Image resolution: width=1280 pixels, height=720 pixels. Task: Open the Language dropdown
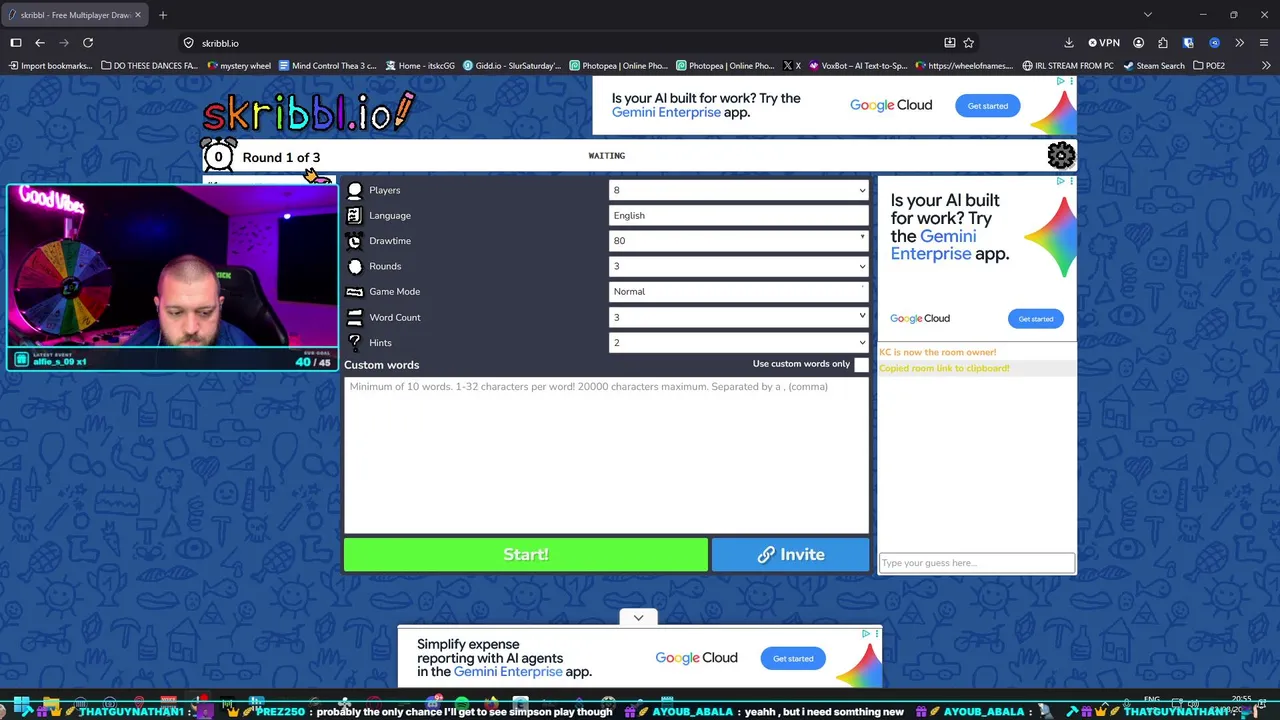pos(739,215)
